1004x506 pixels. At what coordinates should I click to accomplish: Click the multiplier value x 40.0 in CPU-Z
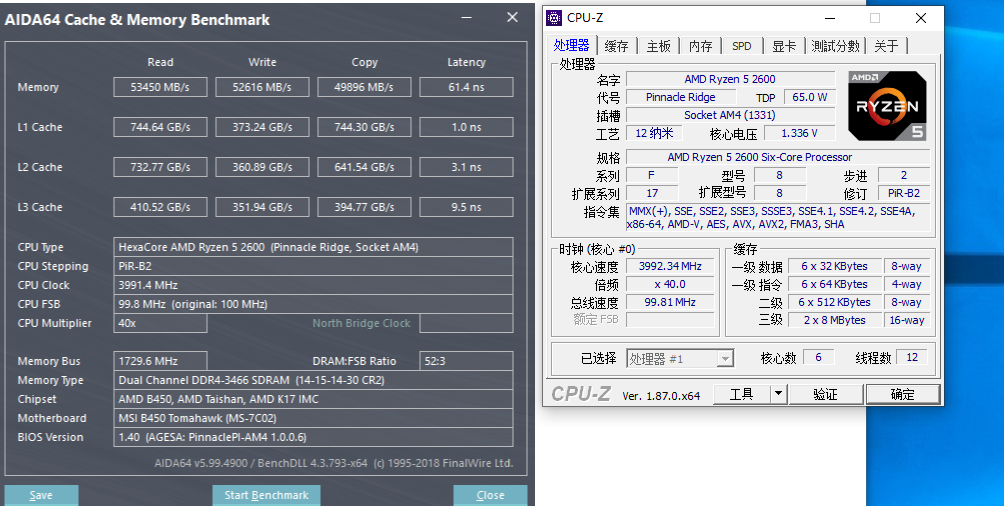point(670,284)
